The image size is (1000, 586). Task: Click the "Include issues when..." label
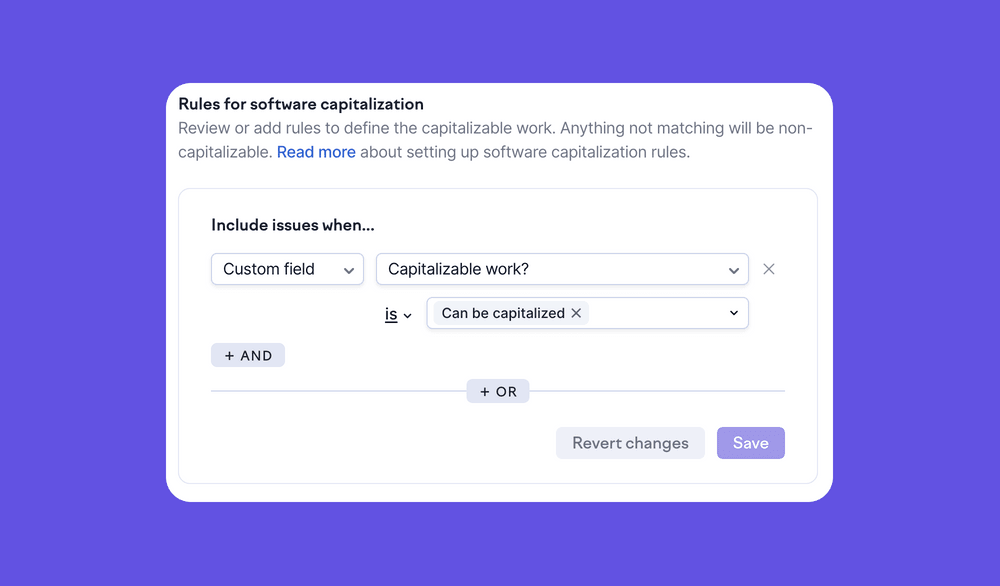point(292,225)
